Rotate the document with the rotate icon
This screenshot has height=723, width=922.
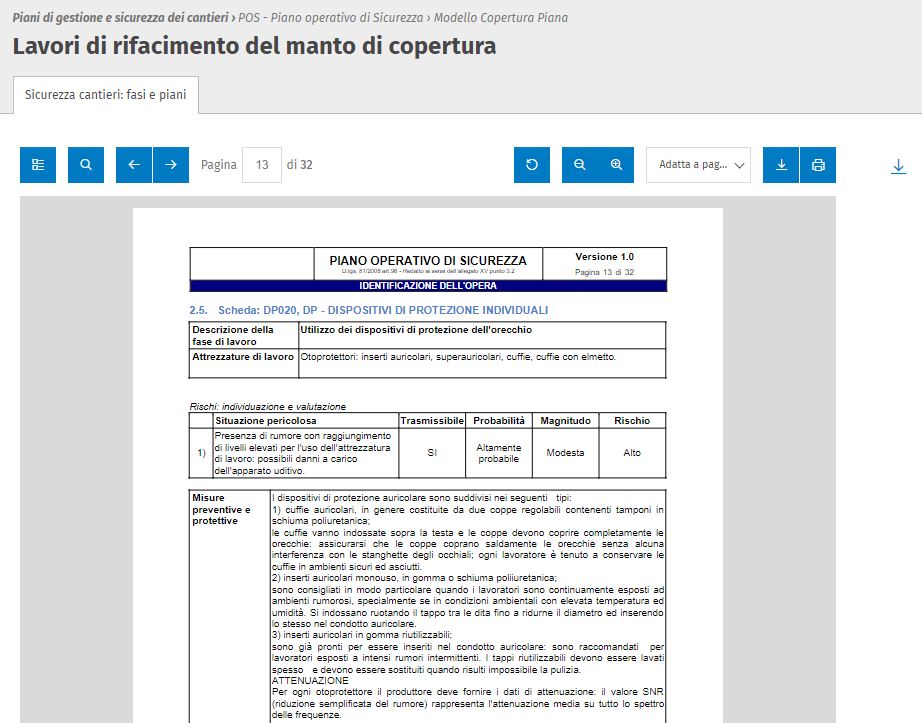532,165
